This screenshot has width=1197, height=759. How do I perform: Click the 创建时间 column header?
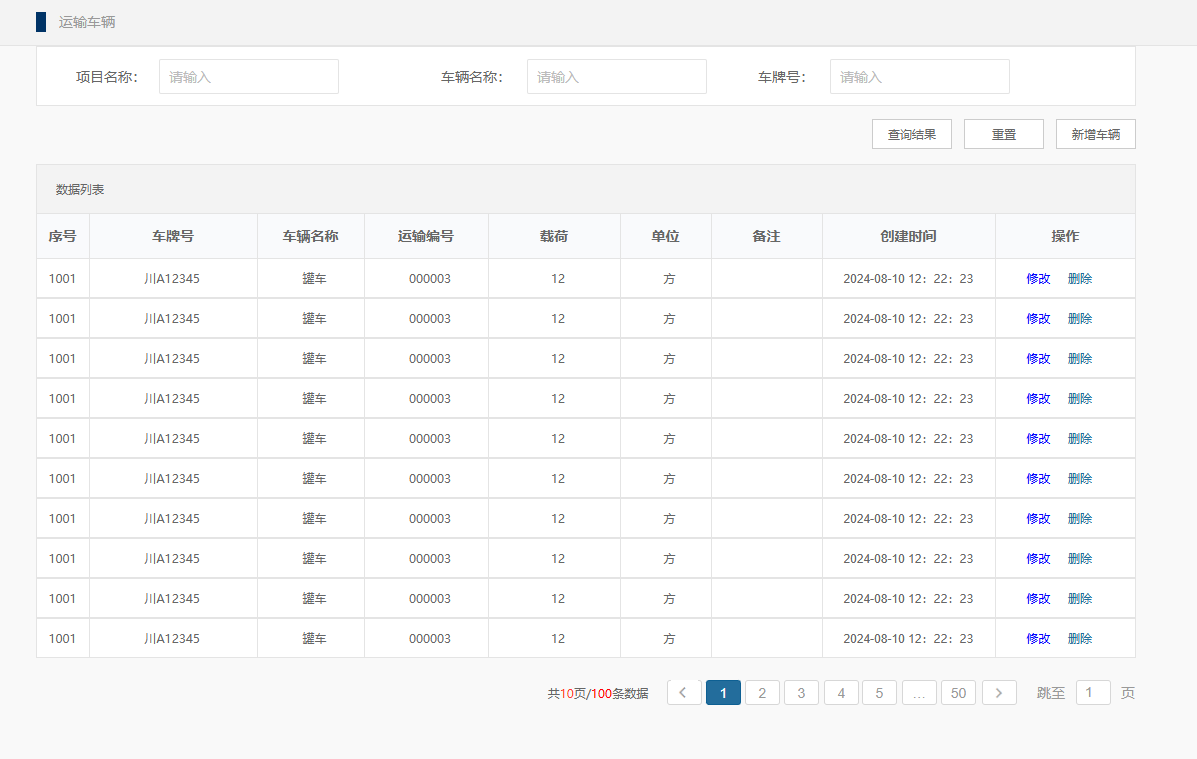coord(908,237)
